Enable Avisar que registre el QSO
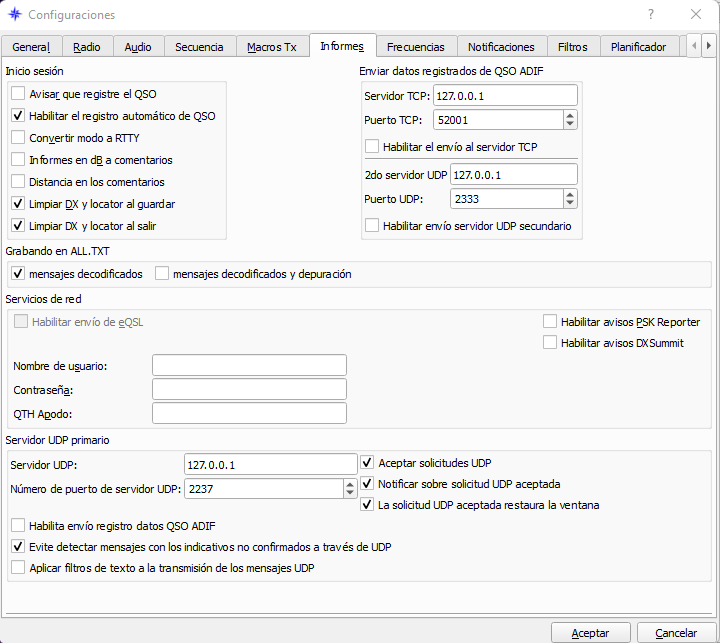Viewport: 720px width, 643px height. [x=18, y=94]
